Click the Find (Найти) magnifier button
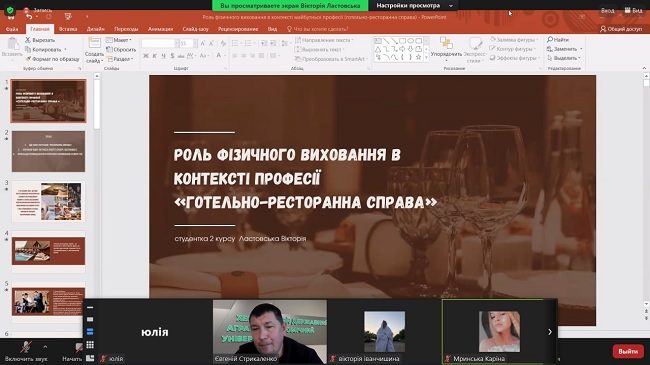Screen dimensions: 650x365 [x=558, y=40]
